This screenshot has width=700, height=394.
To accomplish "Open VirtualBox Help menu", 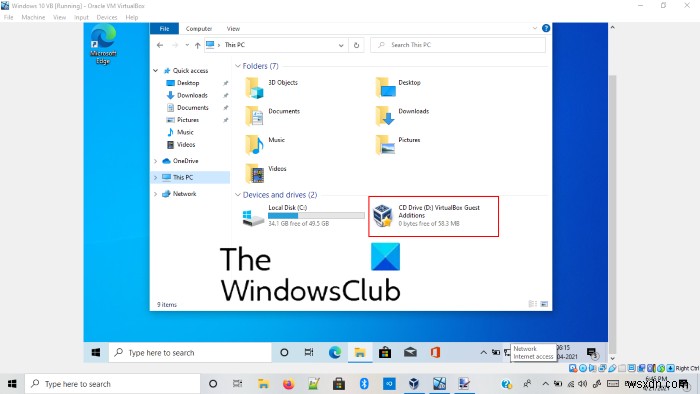I will click(132, 17).
